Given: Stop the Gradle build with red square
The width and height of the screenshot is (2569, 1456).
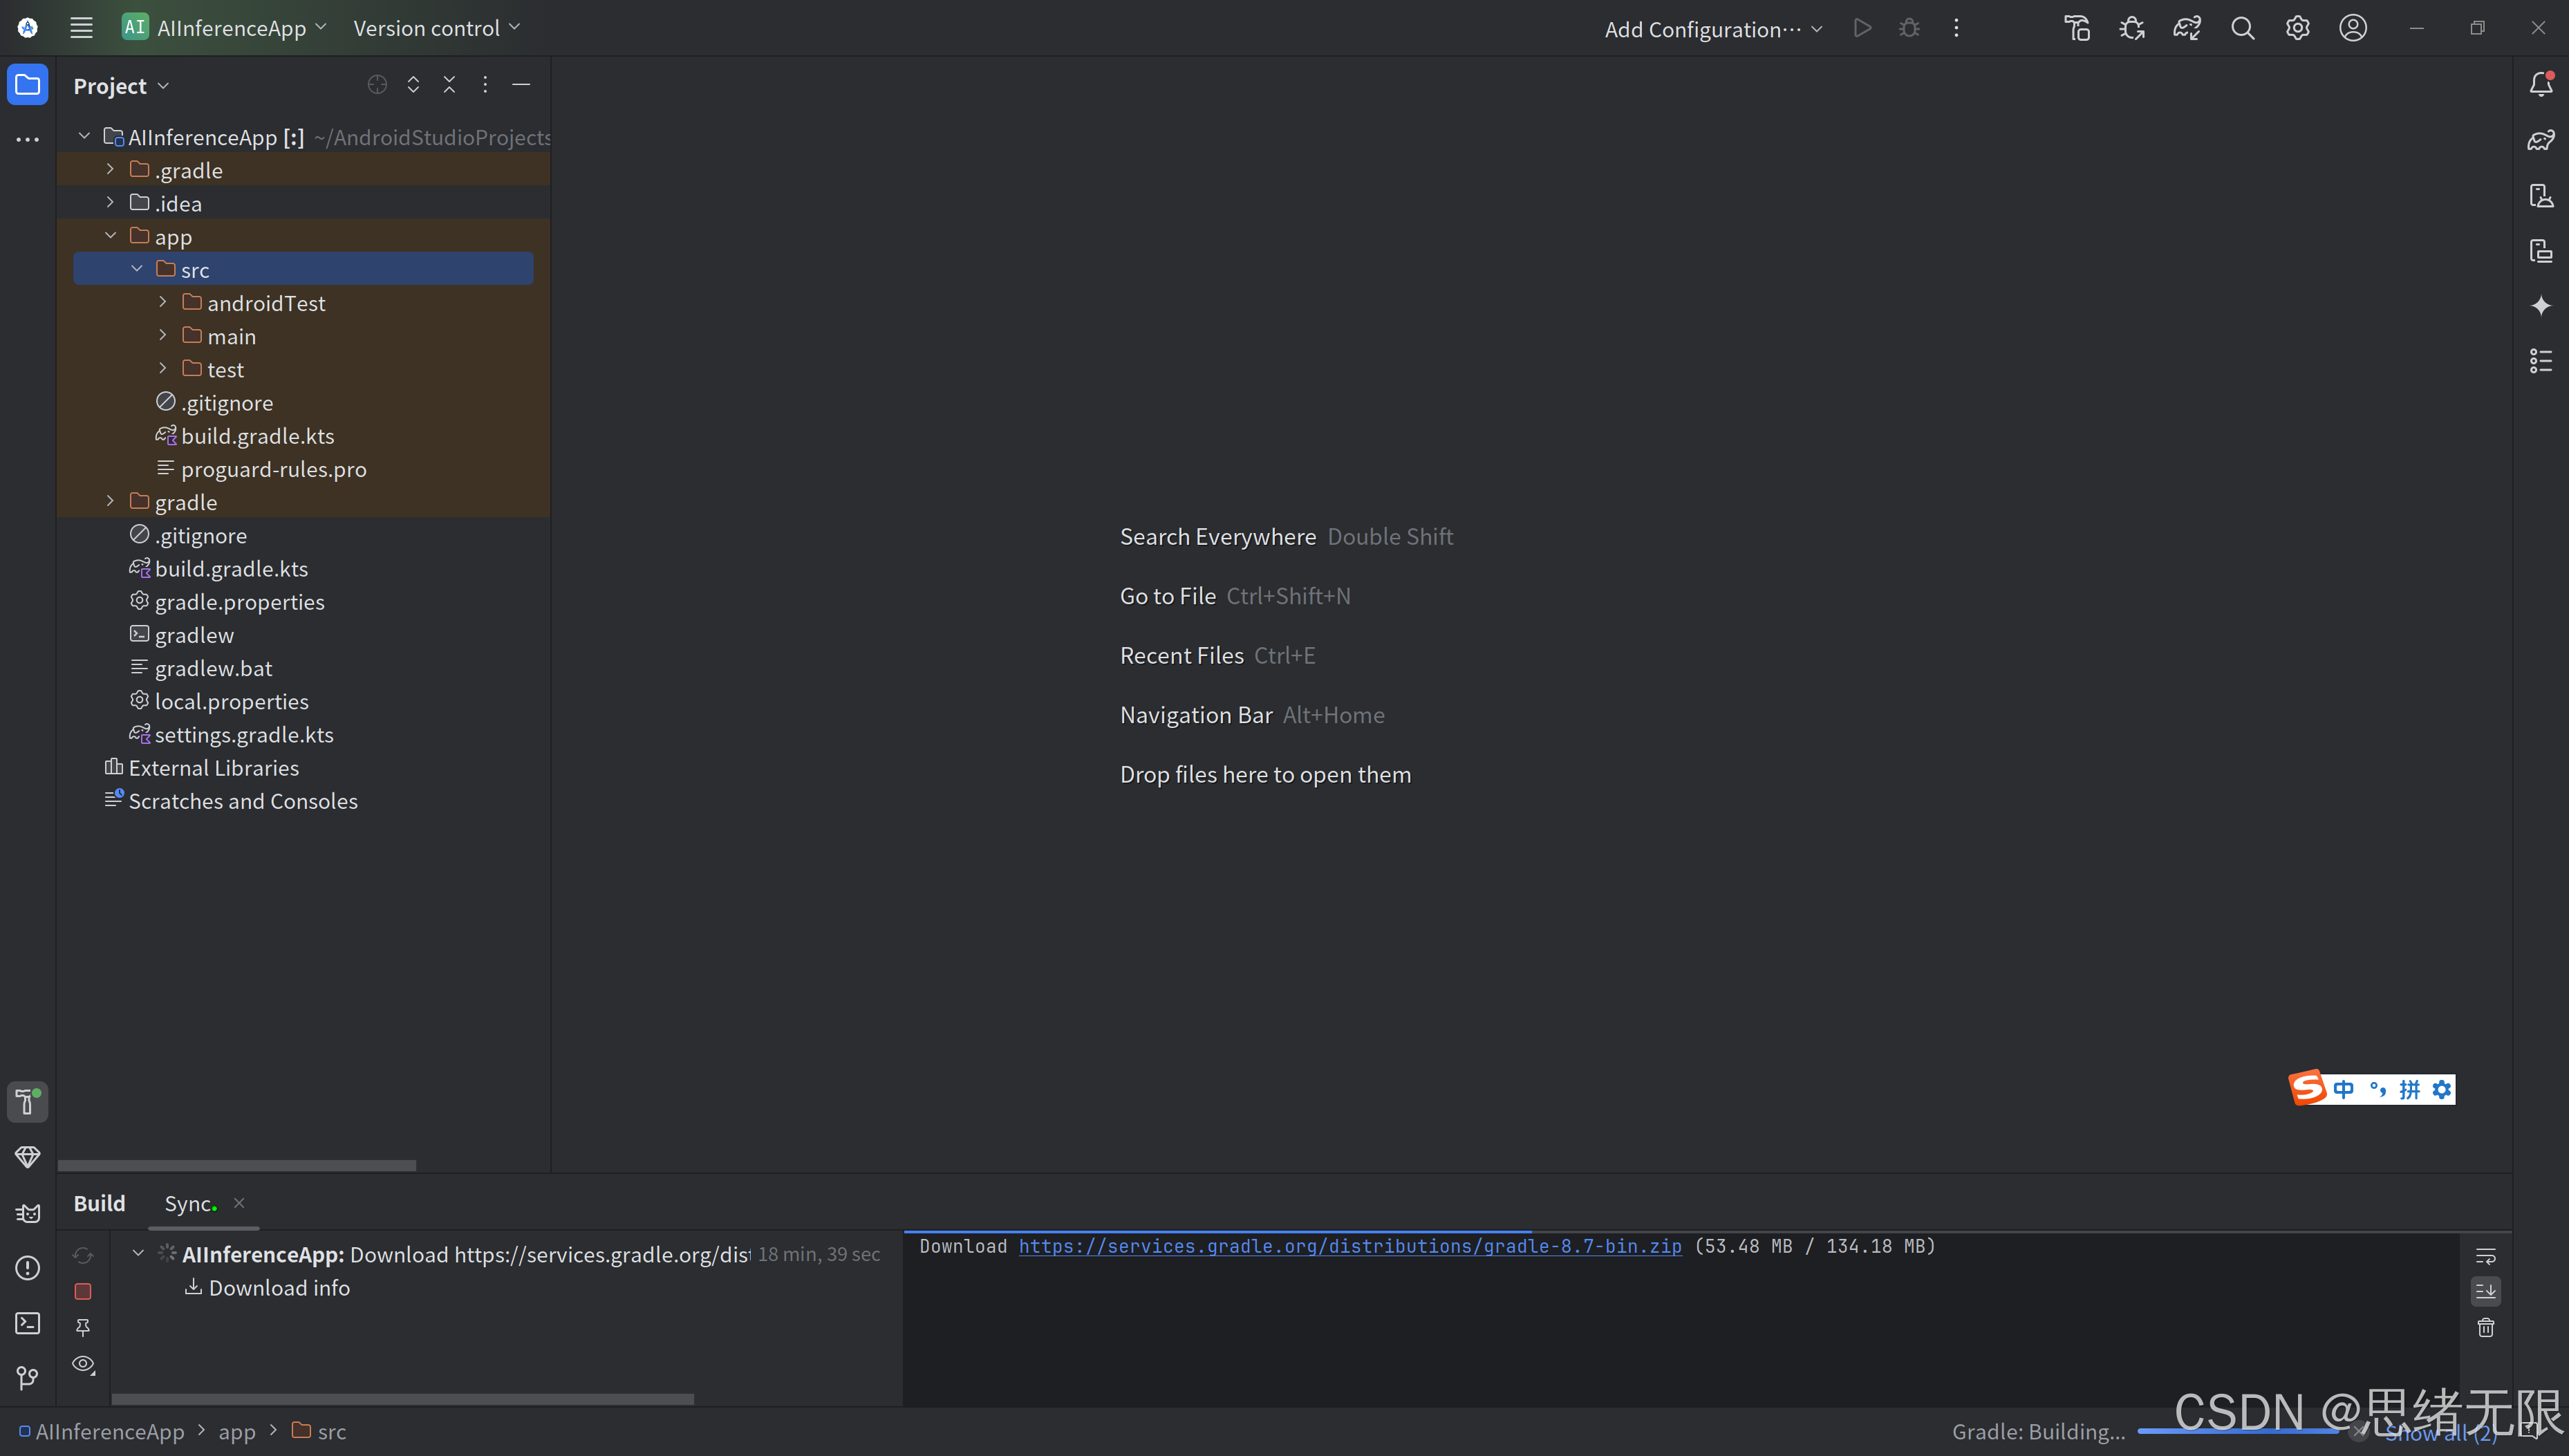Looking at the screenshot, I should point(83,1291).
